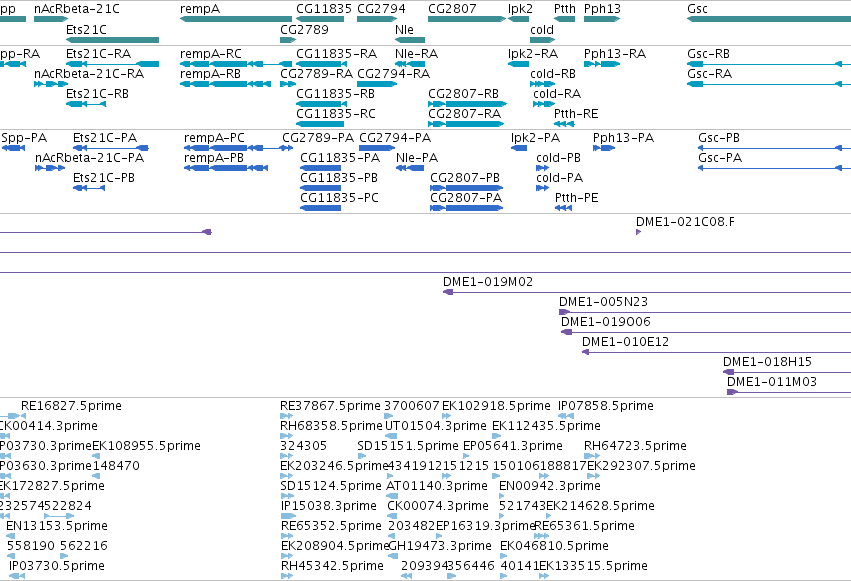The image size is (851, 581).
Task: Select transcript CG11835-RA
Action: (x=336, y=53)
